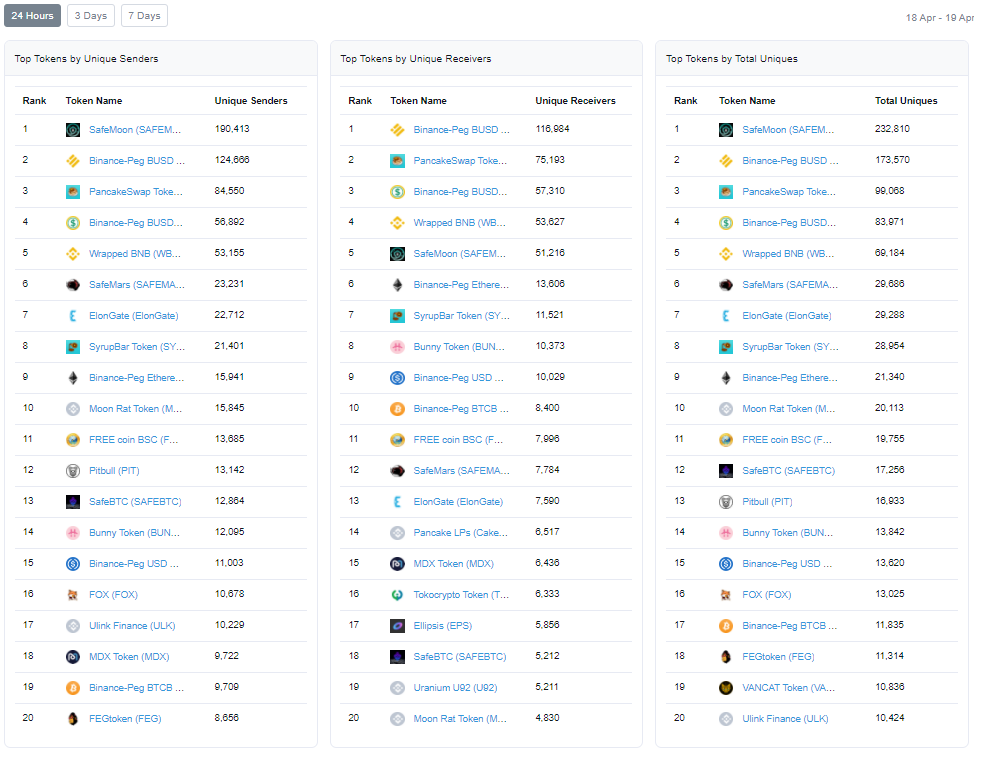This screenshot has height=761, width=983.
Task: Open Pitbull (PIT) link in Total Uniques
Action: 767,502
